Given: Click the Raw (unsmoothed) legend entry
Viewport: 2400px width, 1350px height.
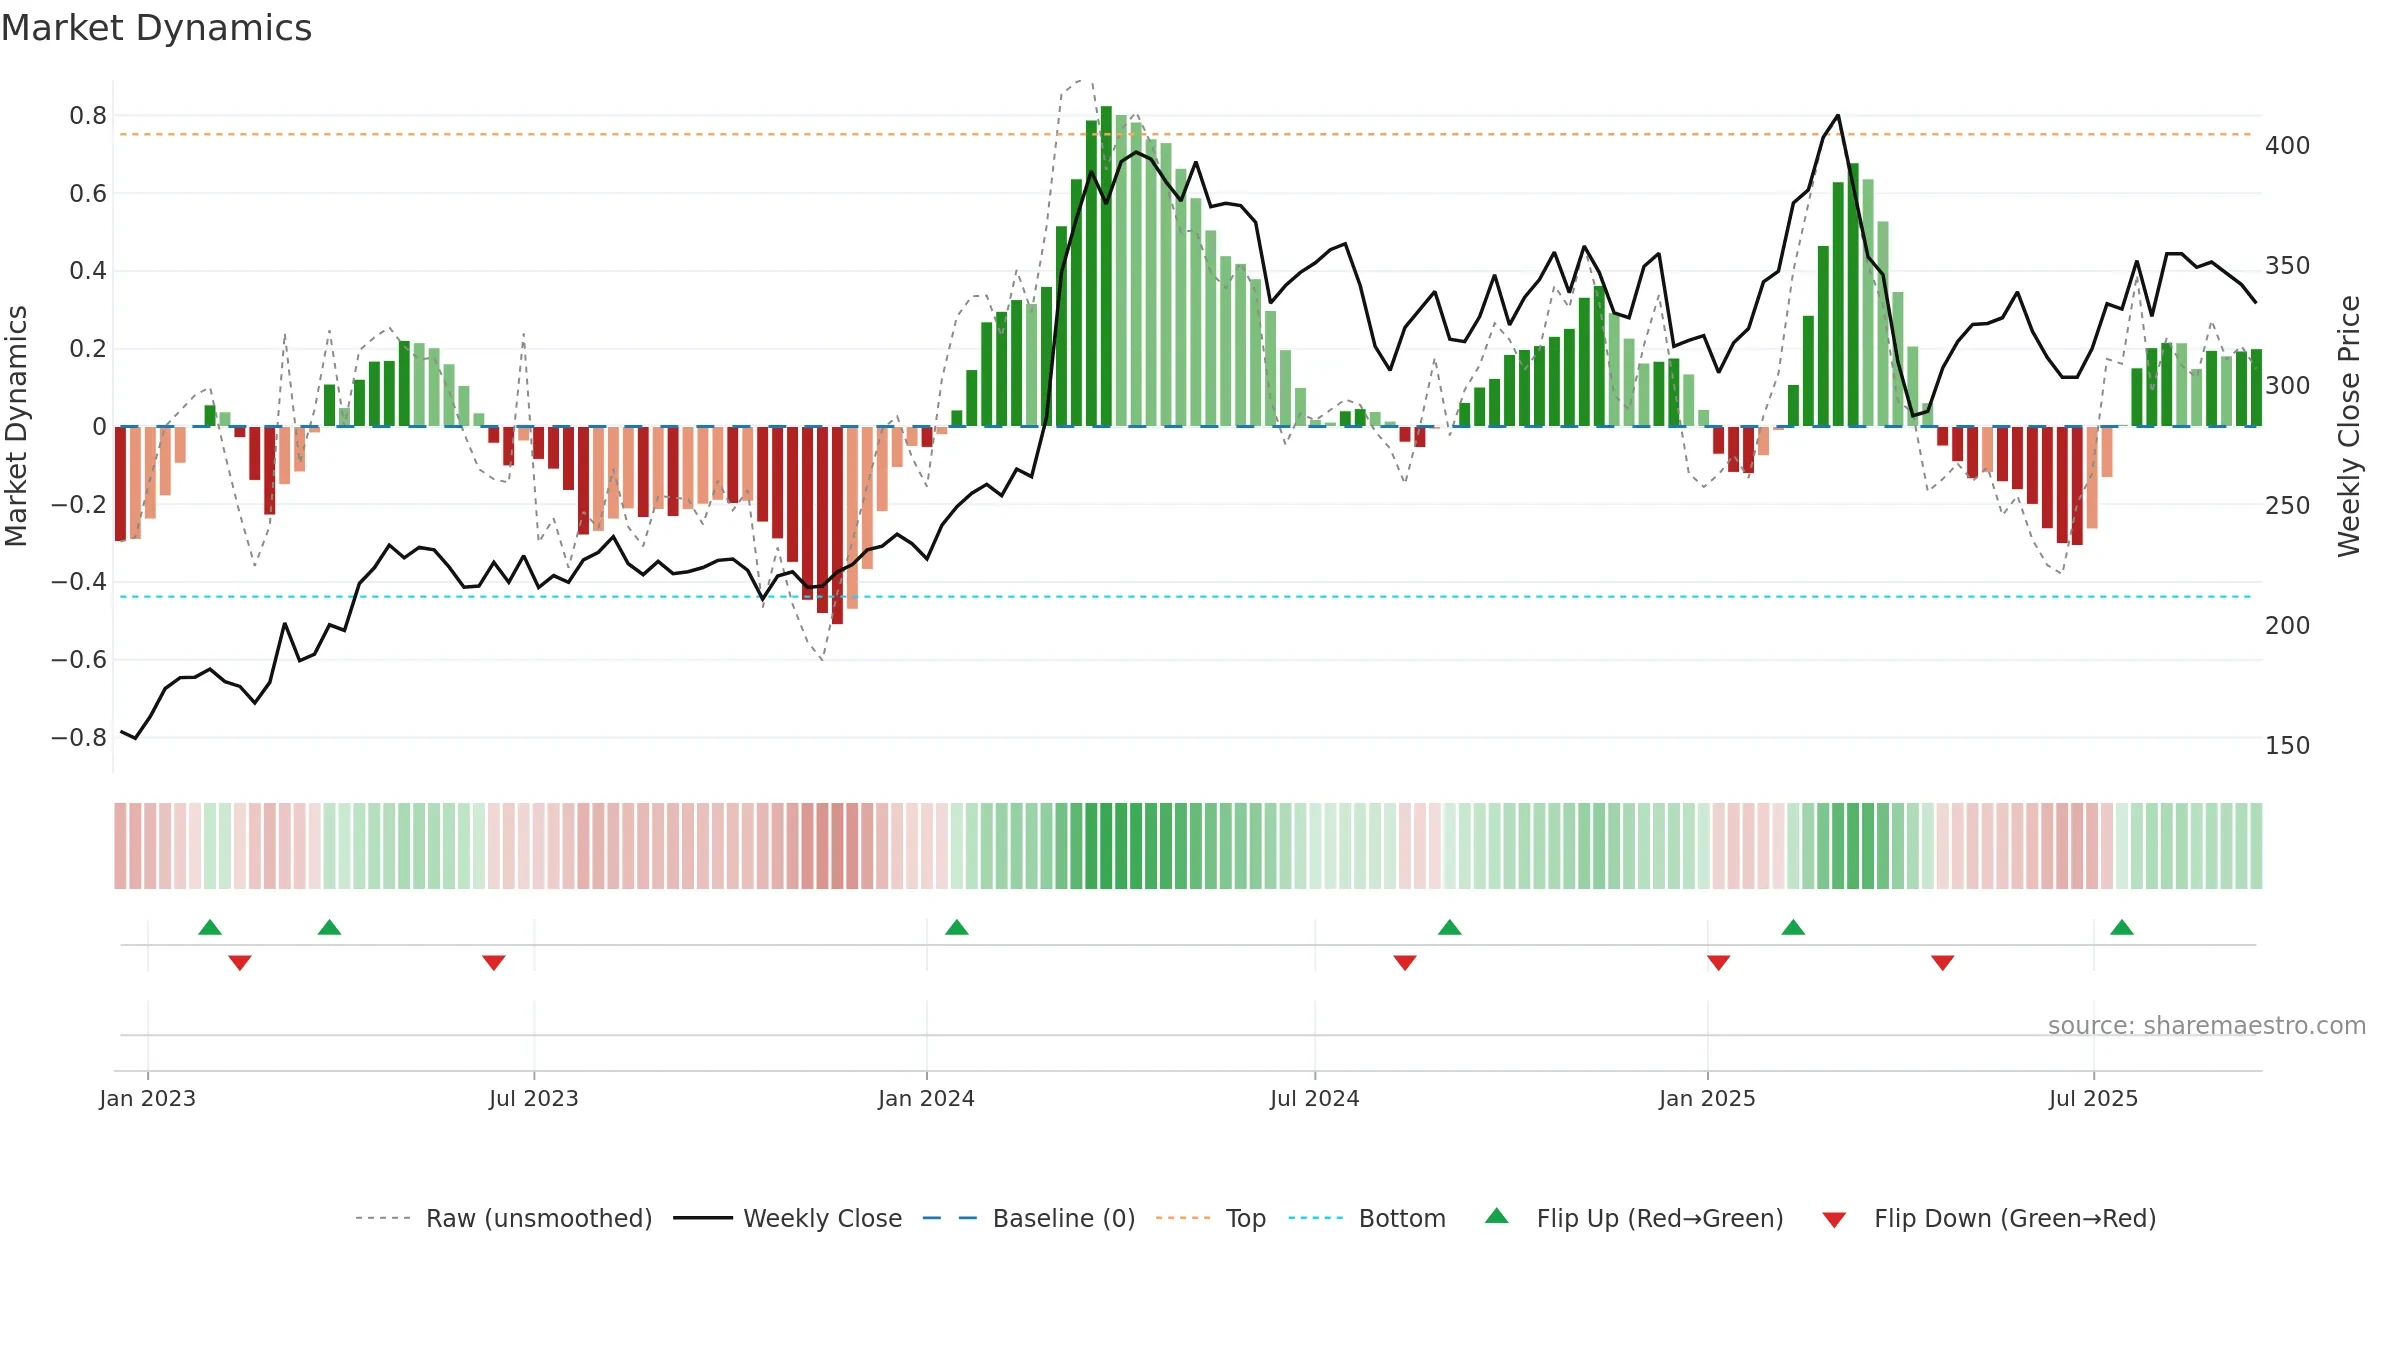Looking at the screenshot, I should [504, 1218].
